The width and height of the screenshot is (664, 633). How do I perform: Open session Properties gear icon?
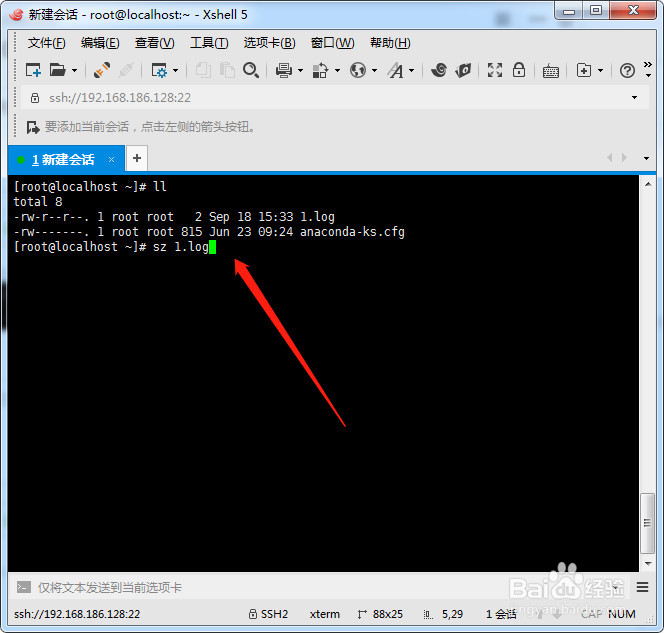point(159,70)
